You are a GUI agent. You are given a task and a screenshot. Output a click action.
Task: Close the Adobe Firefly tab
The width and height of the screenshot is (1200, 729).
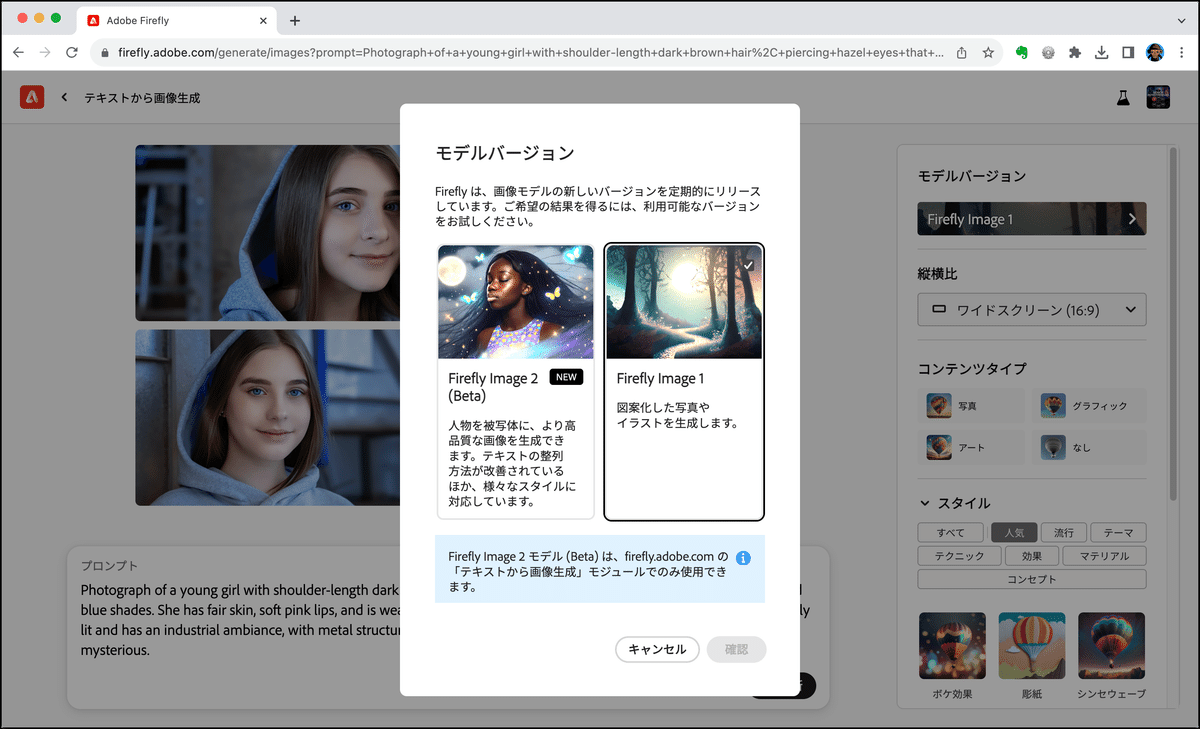[x=264, y=21]
